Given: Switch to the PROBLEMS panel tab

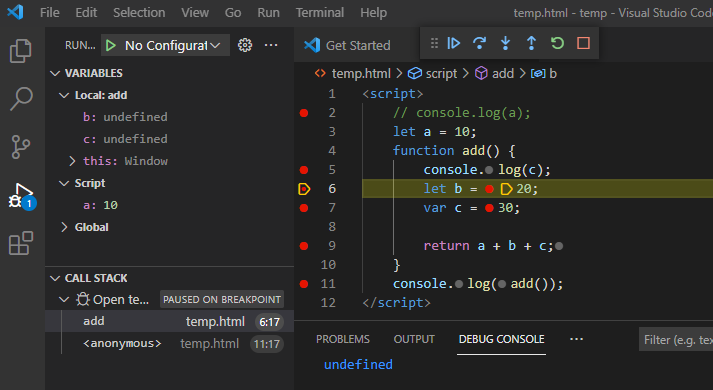Looking at the screenshot, I should [342, 340].
